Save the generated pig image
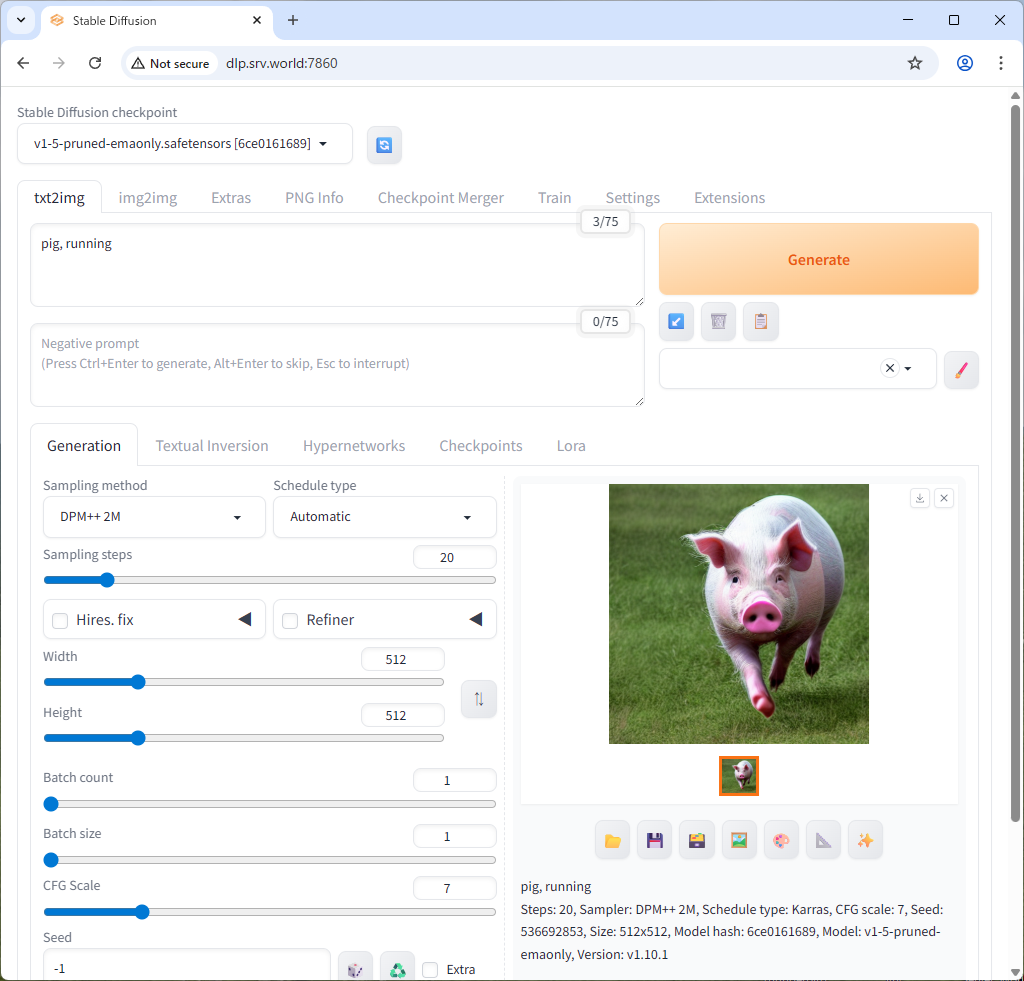The width and height of the screenshot is (1024, 981). tap(655, 841)
